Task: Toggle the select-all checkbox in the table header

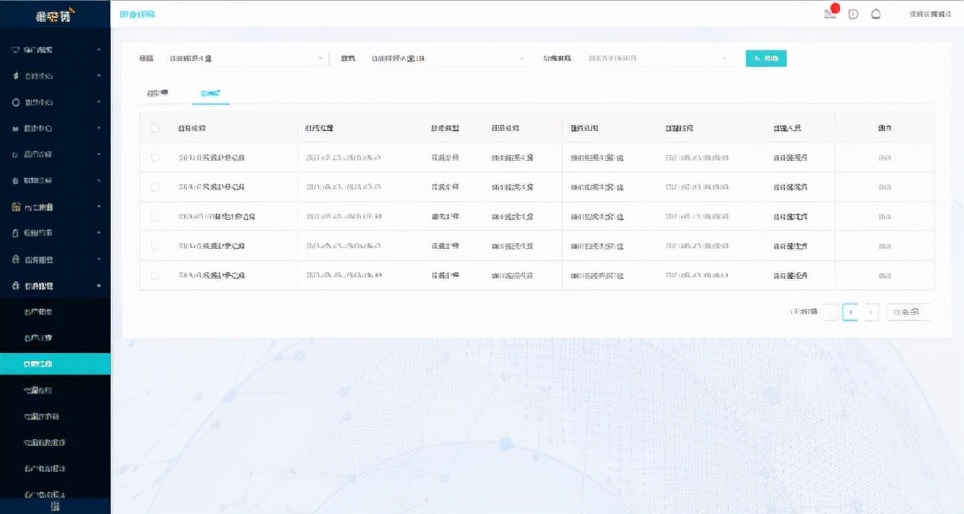Action: (x=154, y=128)
